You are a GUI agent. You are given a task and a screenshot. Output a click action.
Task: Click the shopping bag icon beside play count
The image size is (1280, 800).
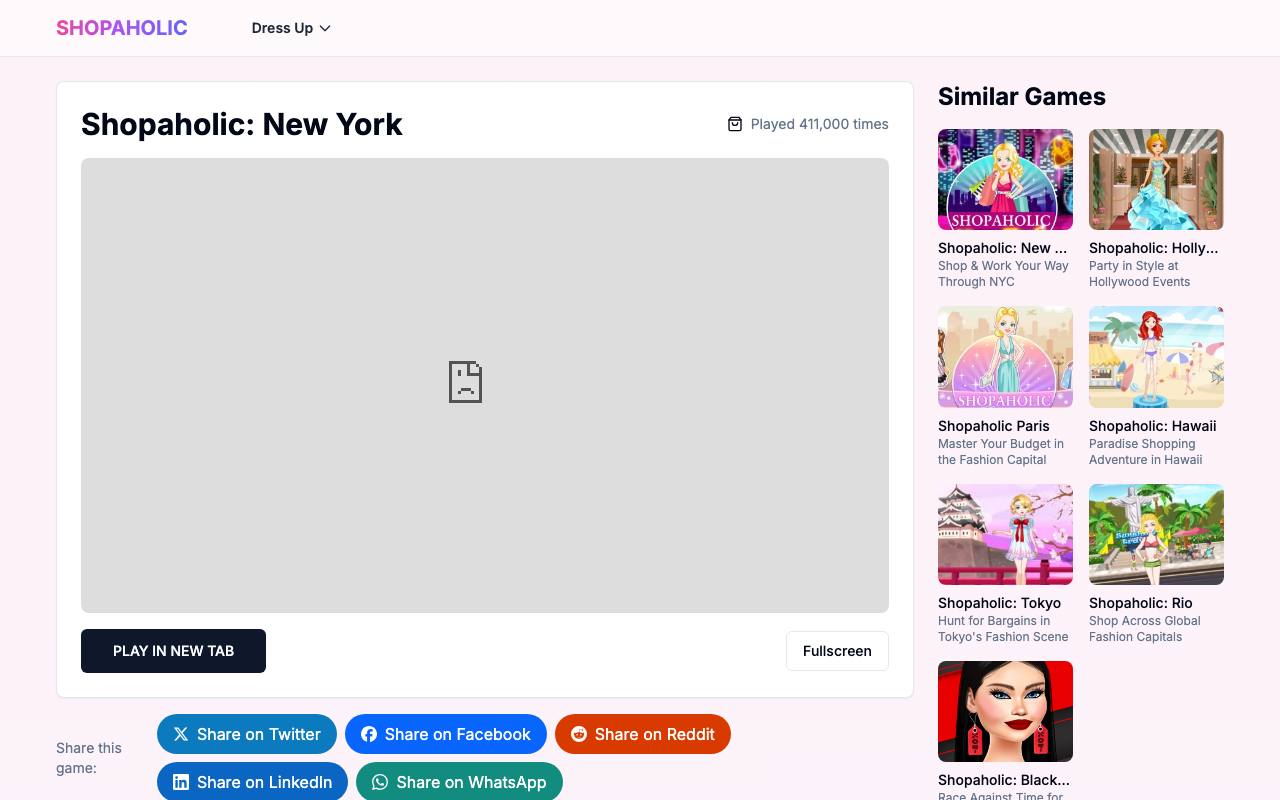(x=735, y=124)
